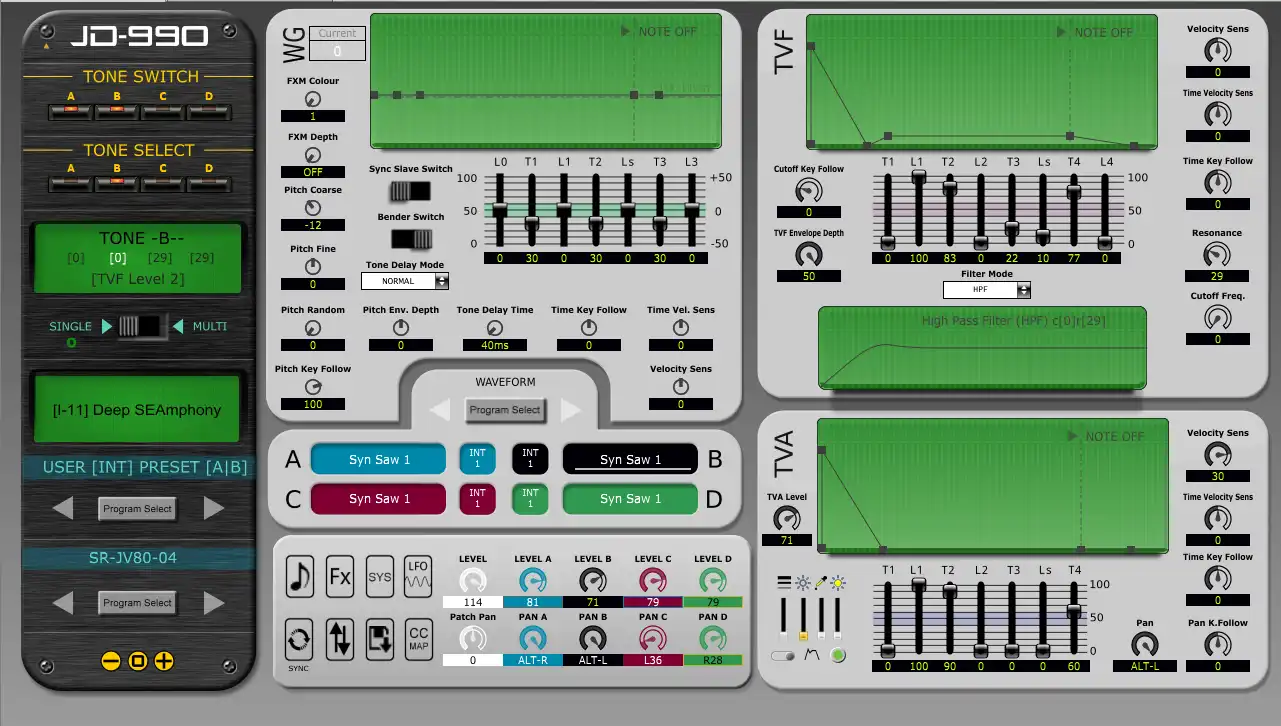Image resolution: width=1281 pixels, height=726 pixels.
Task: Open the Fx effects page
Action: [340, 576]
